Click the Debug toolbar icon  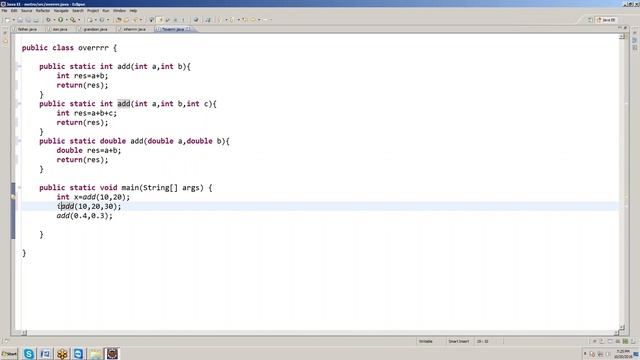48,20
